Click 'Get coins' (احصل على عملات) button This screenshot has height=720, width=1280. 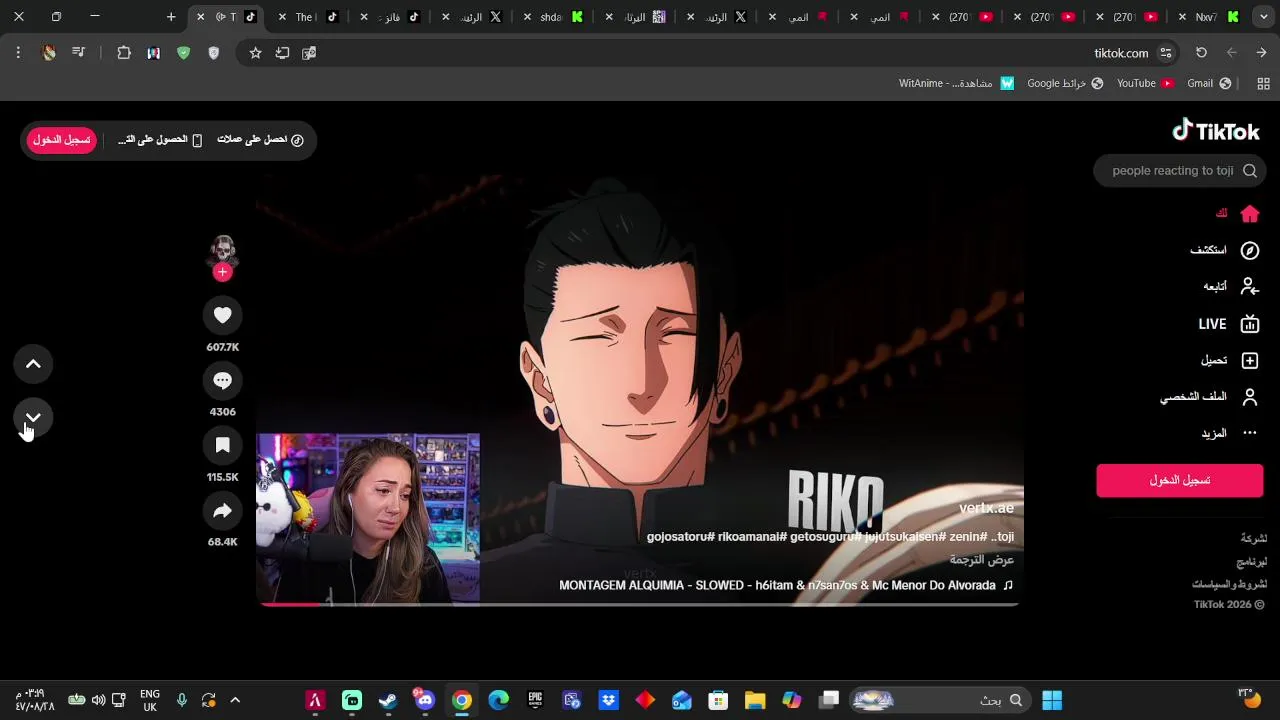[260, 140]
